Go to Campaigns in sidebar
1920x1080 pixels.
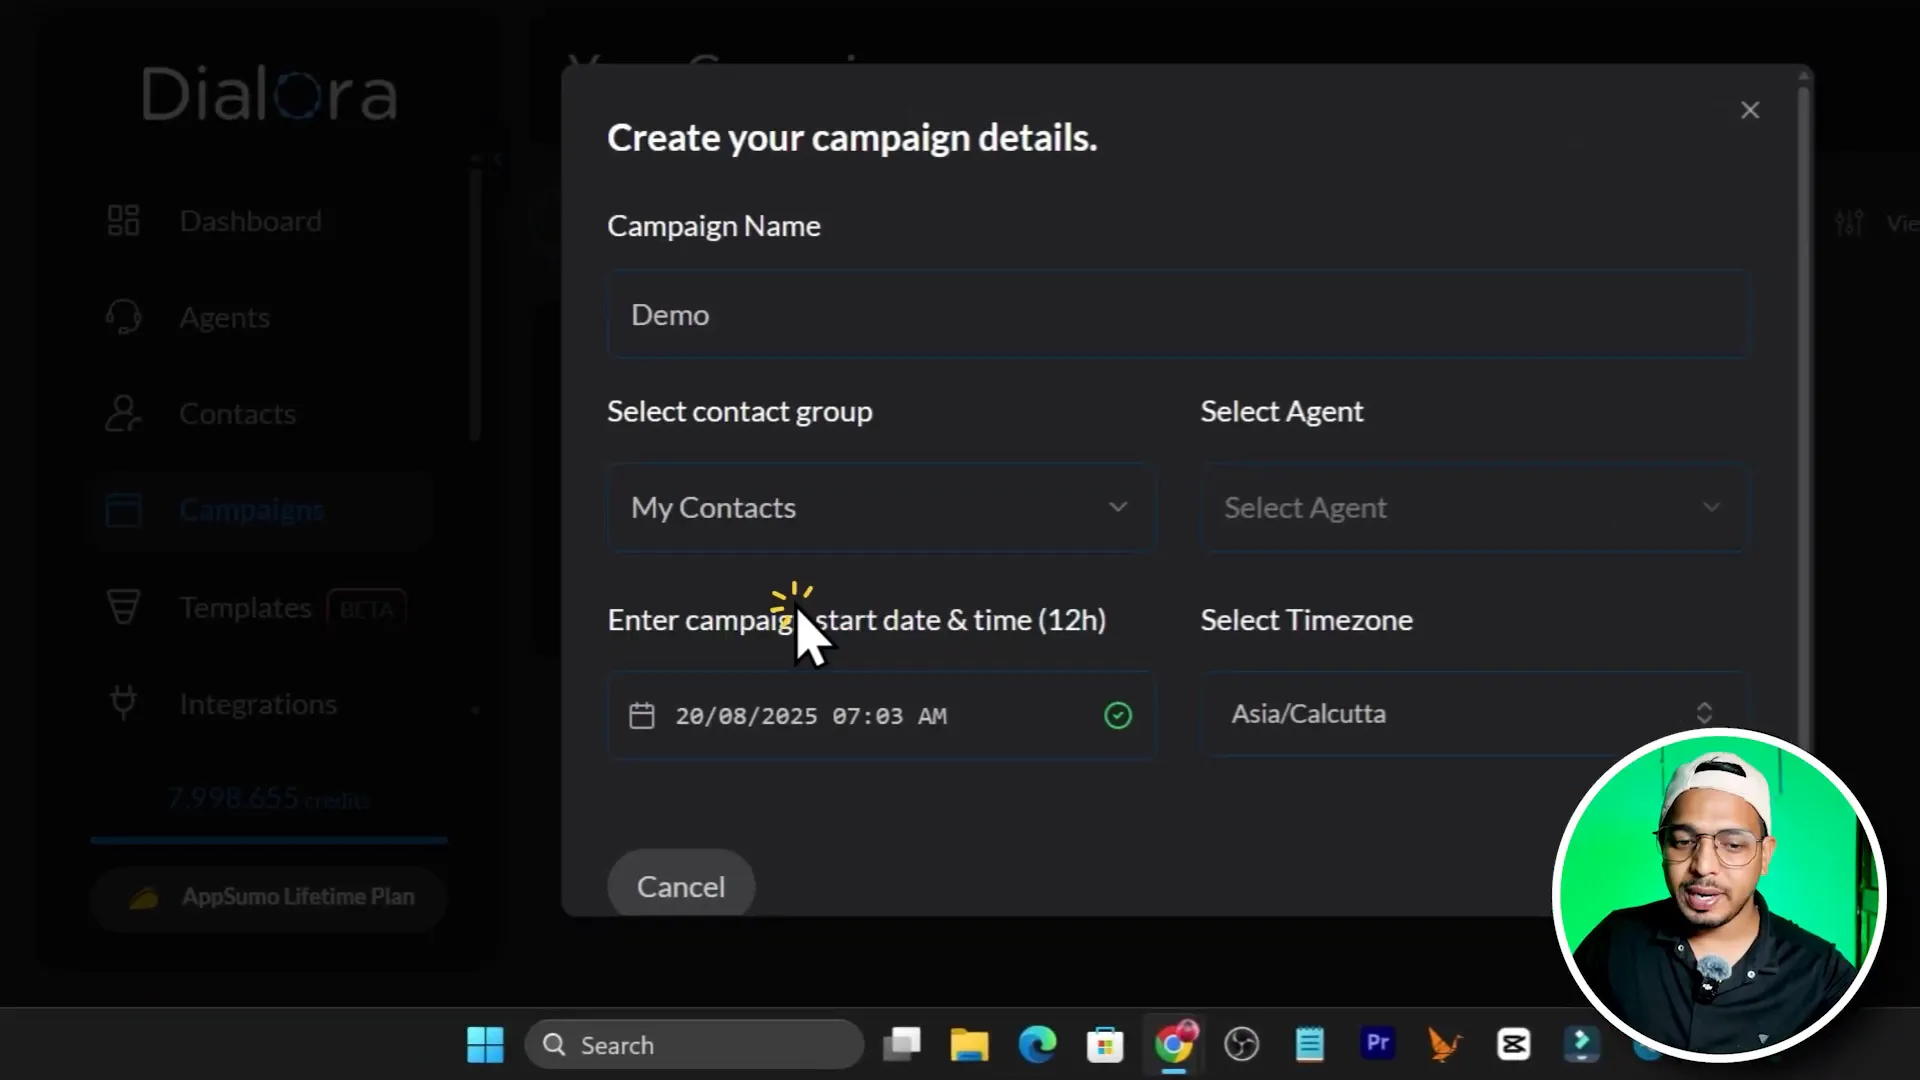coord(252,511)
